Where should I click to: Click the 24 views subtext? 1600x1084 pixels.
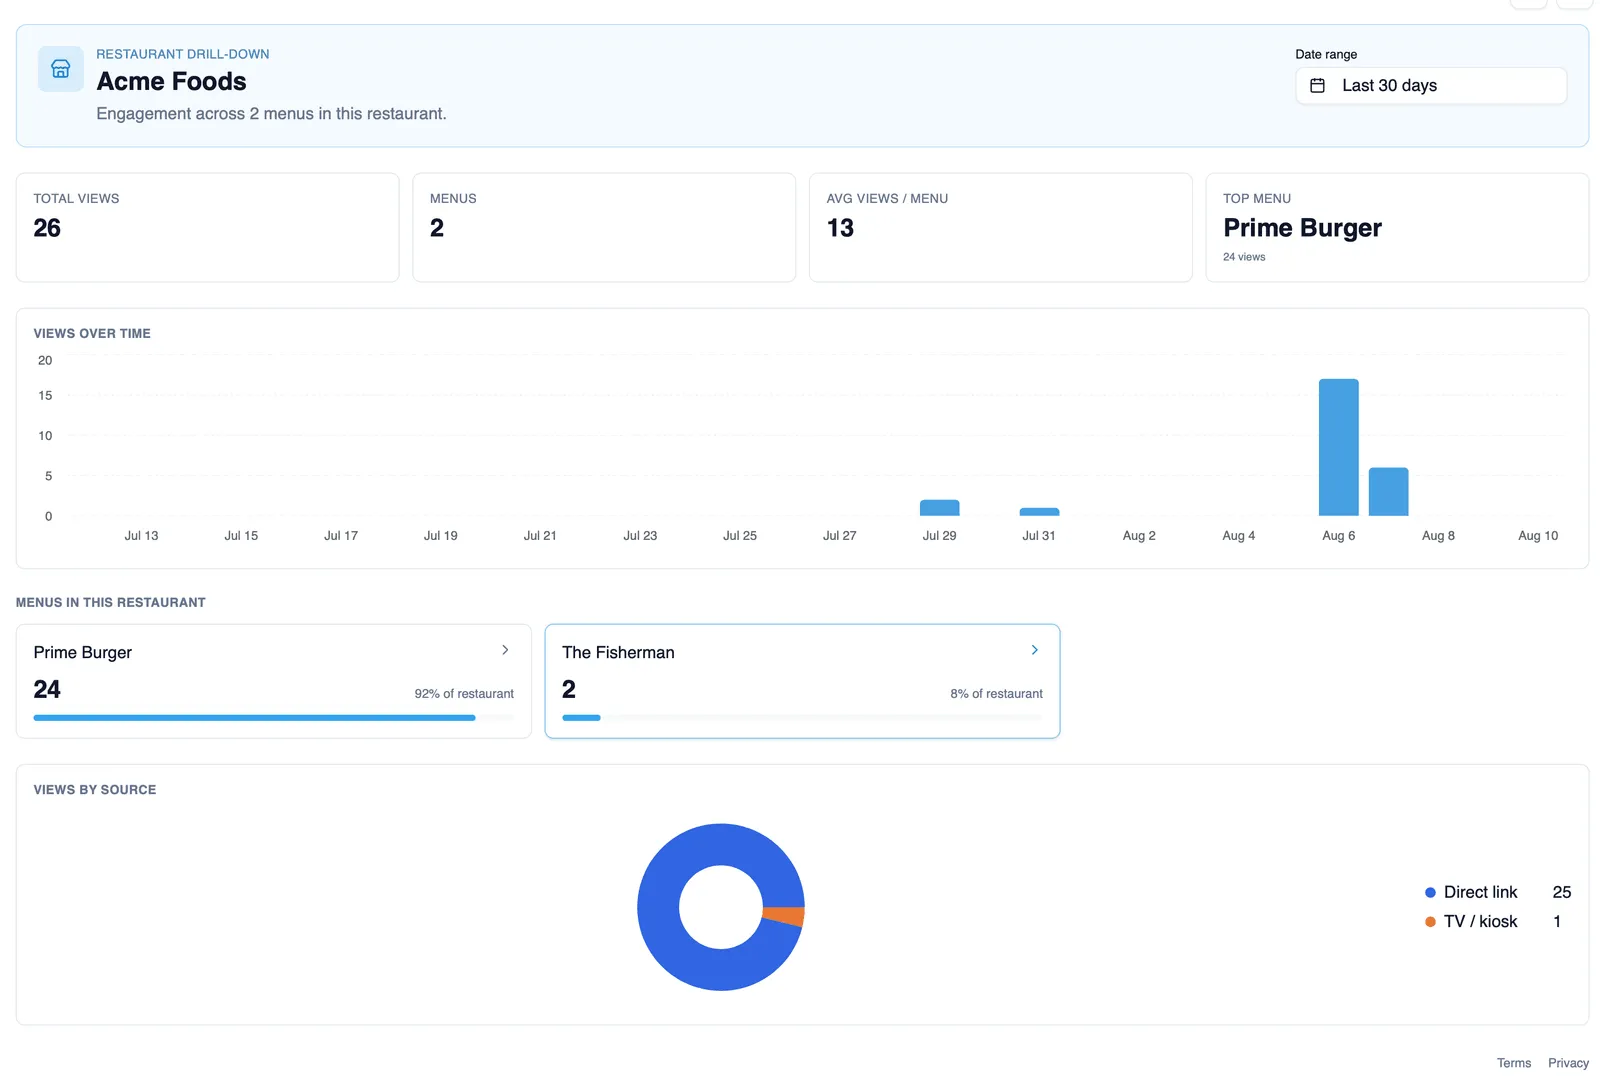click(x=1244, y=257)
